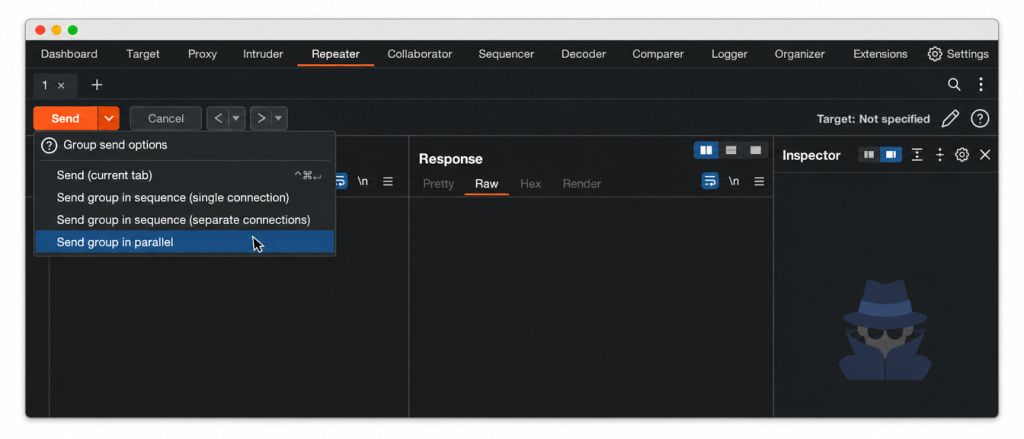Viewport: 1024px width, 439px height.
Task: Open the Sequencer tab
Action: pyautogui.click(x=506, y=54)
